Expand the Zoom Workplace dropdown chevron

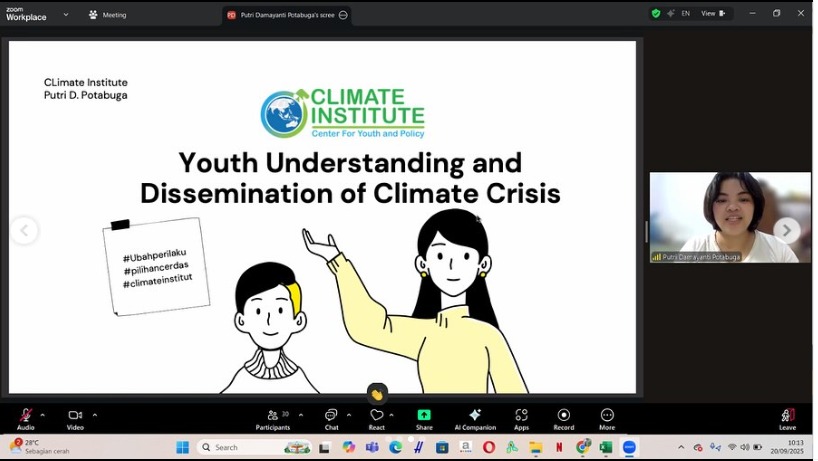[x=66, y=15]
